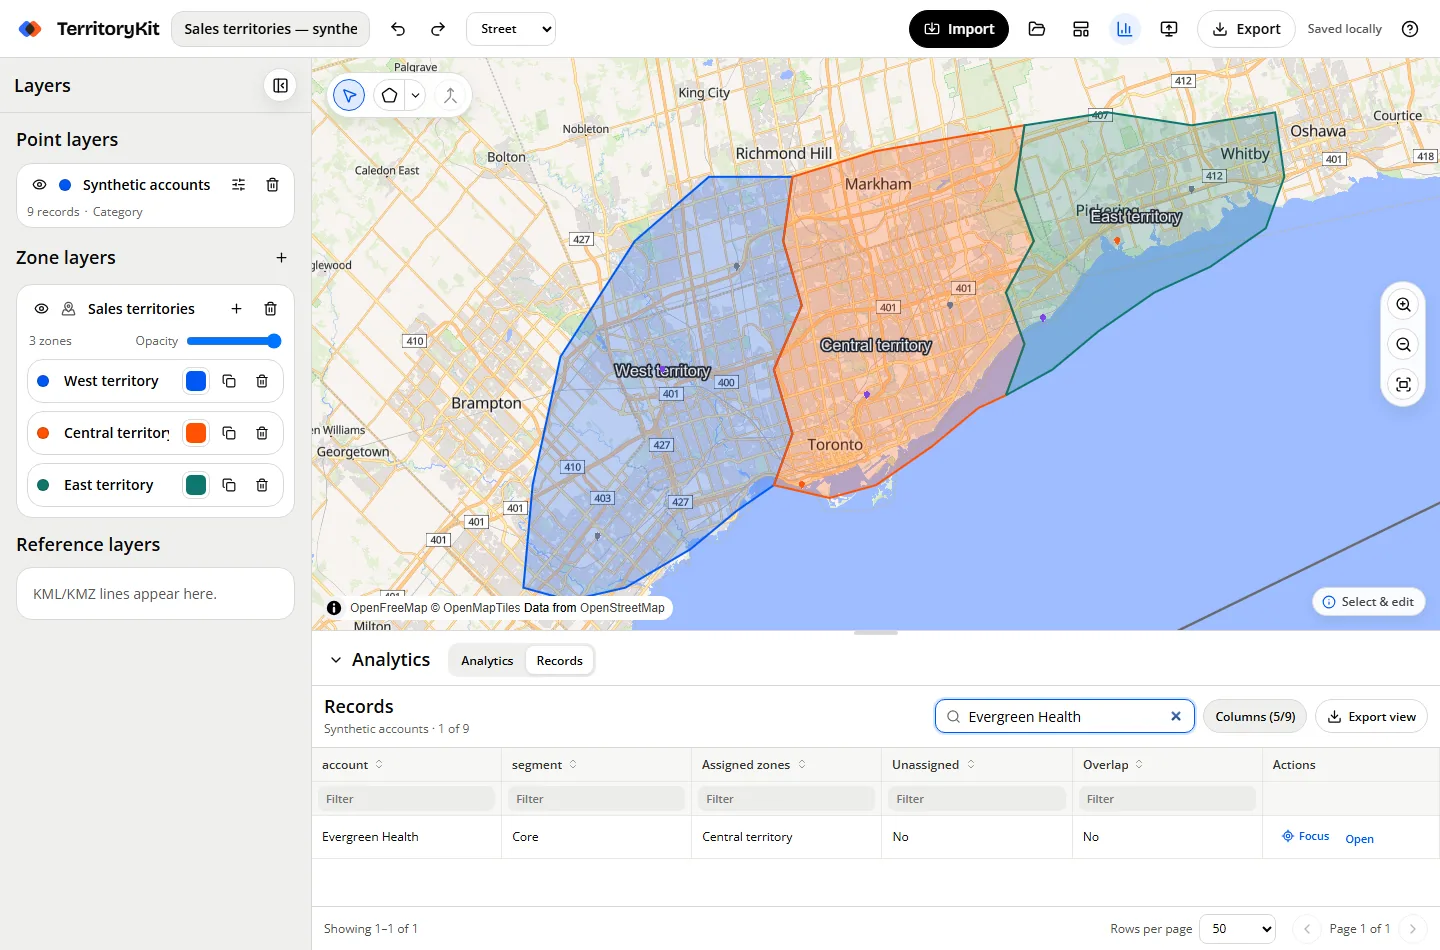This screenshot has height=950, width=1440.
Task: Zoom out on the map
Action: (1404, 345)
